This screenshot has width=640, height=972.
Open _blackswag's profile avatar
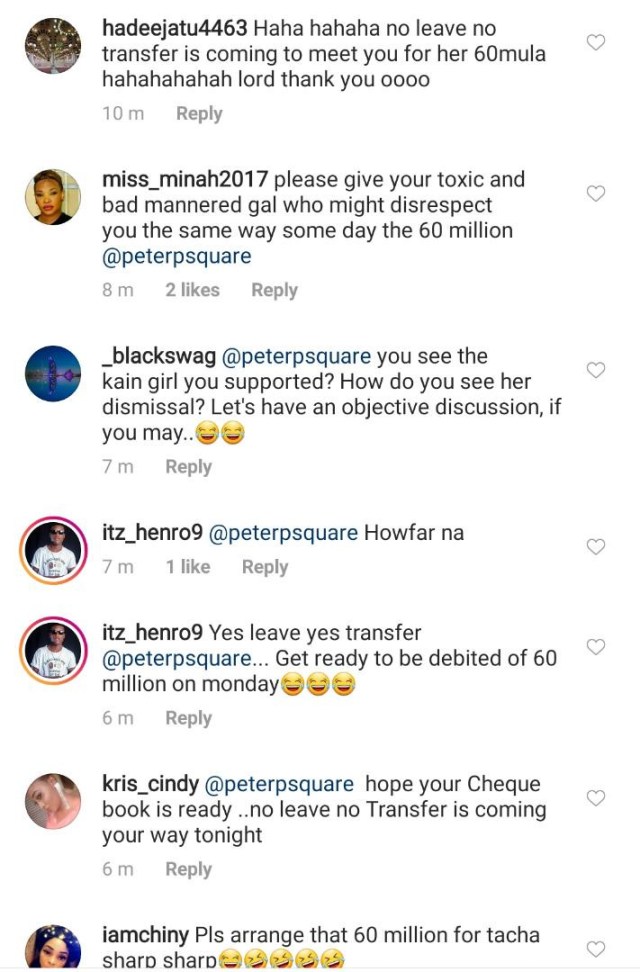point(52,374)
